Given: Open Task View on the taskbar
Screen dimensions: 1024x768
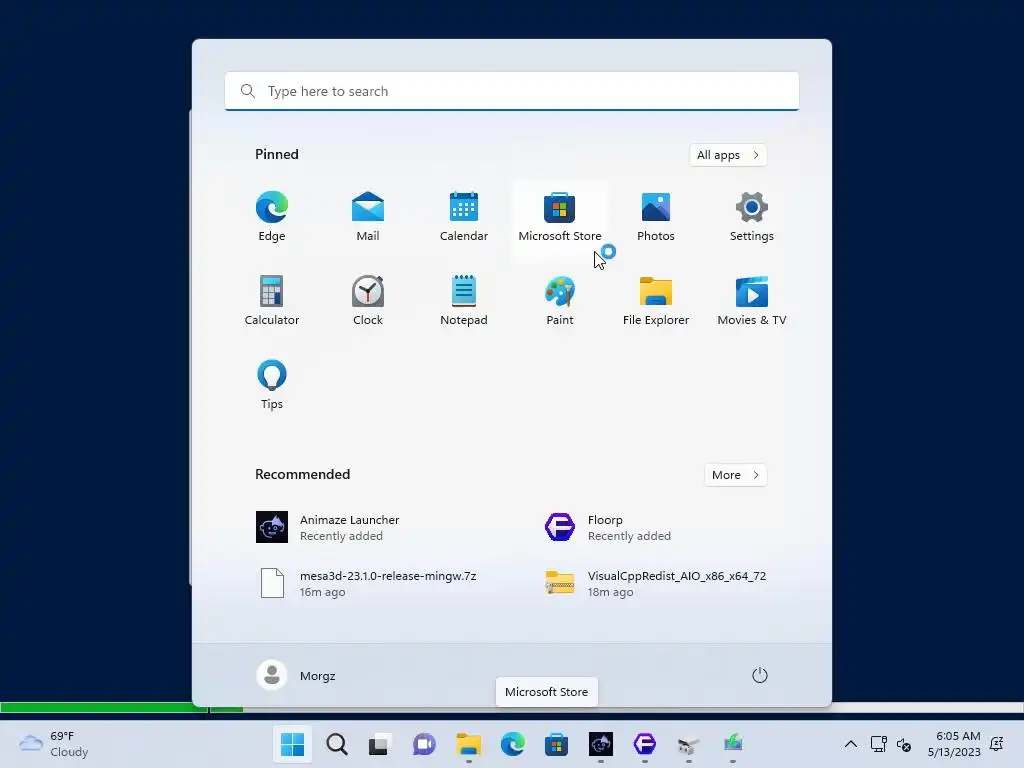Looking at the screenshot, I should click(380, 744).
